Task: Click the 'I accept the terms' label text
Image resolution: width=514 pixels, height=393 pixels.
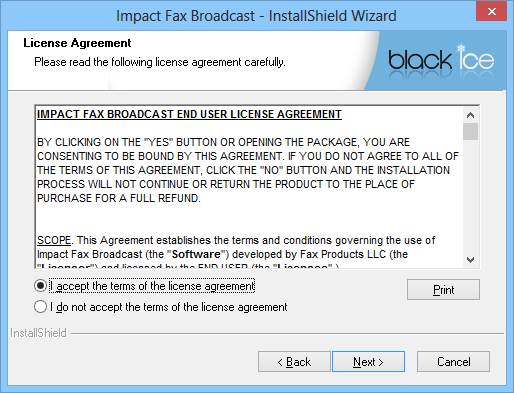Action: pos(152,286)
